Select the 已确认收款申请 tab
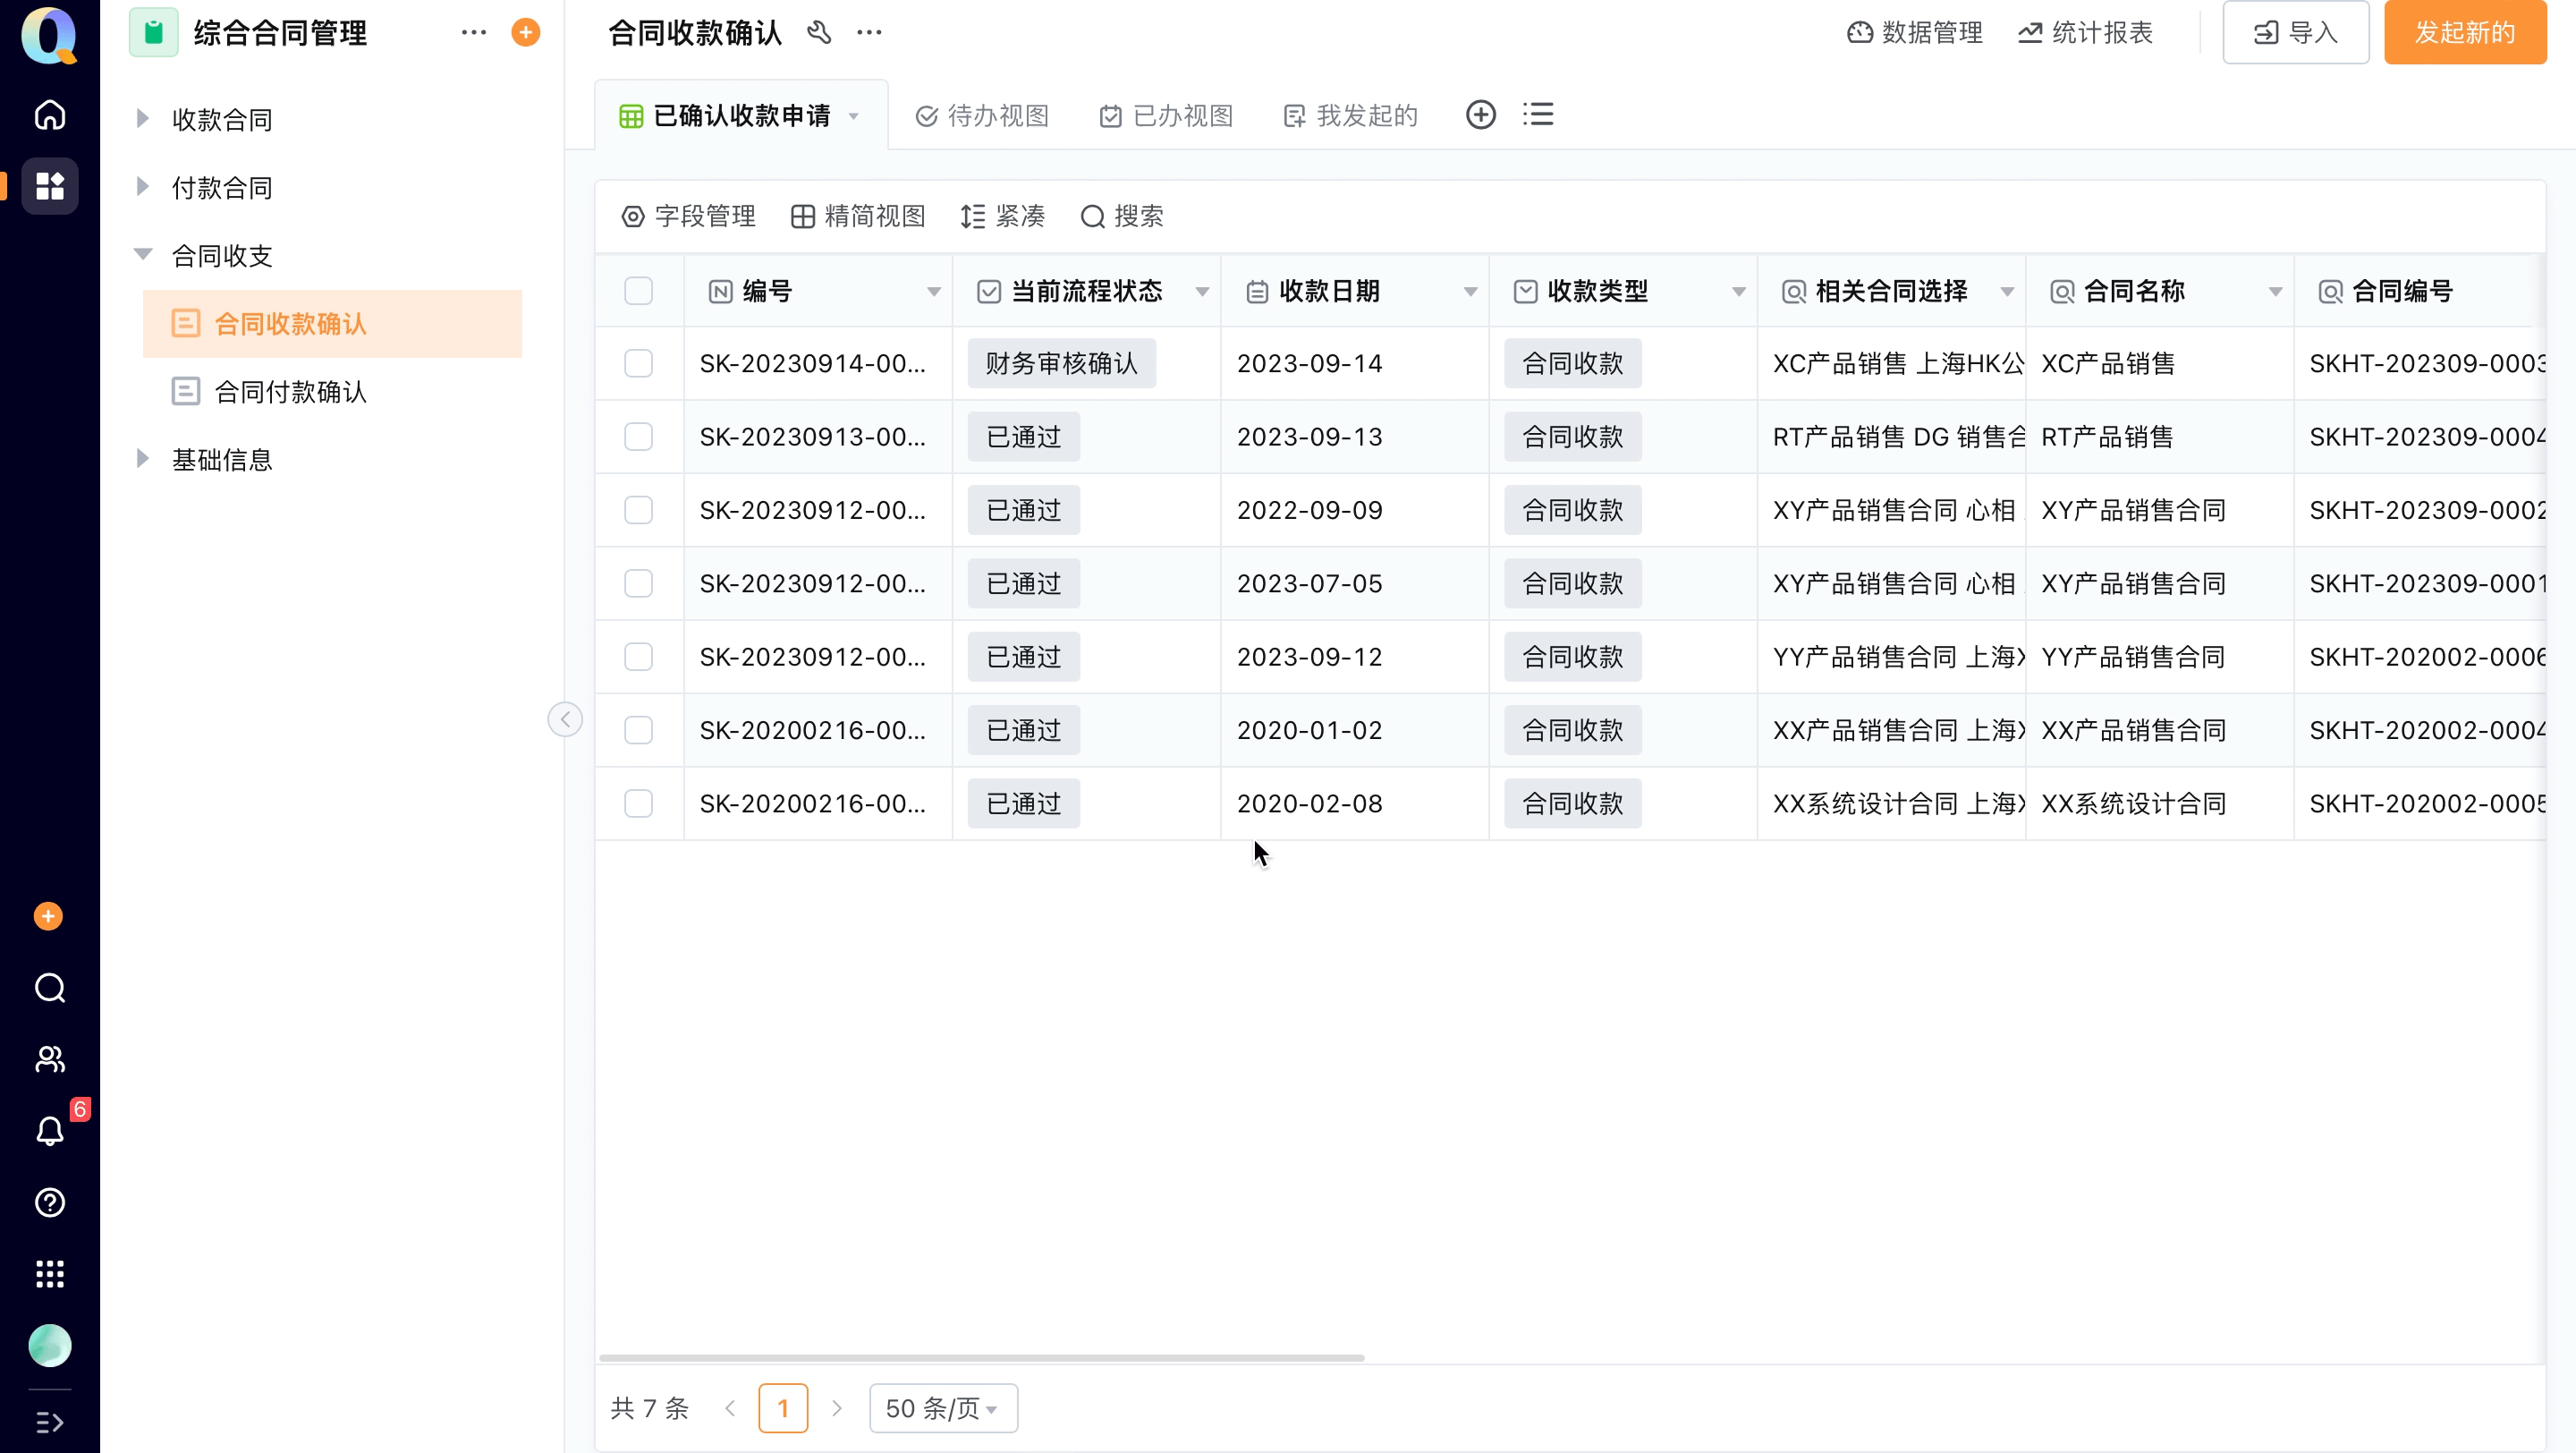 coord(741,115)
